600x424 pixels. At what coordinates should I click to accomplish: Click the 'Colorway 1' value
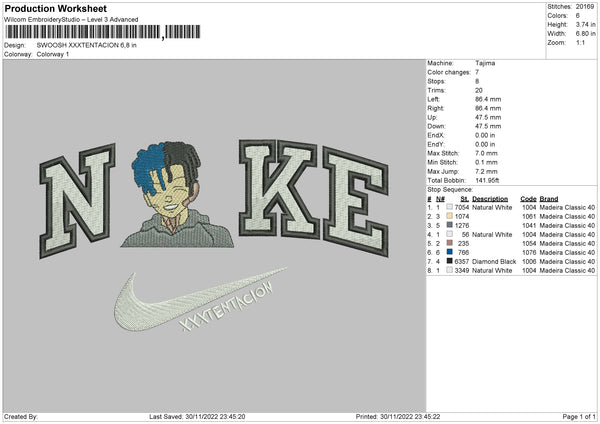click(53, 54)
